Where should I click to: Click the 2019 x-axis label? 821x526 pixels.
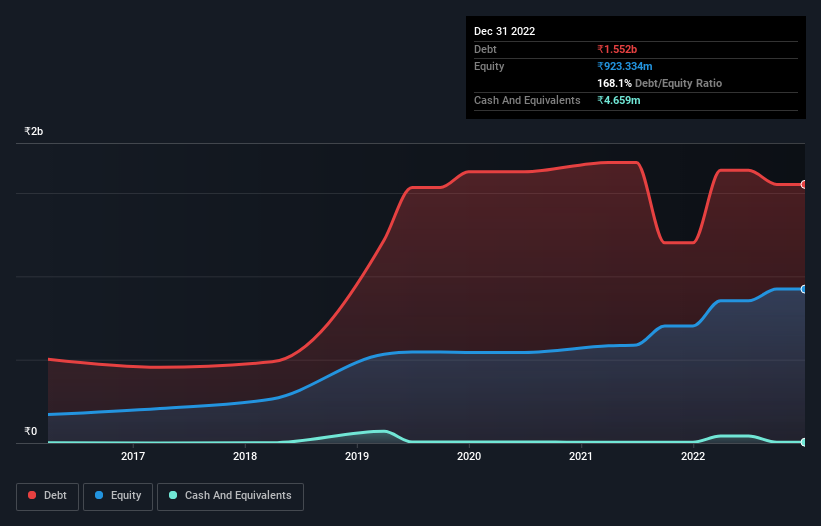357,456
